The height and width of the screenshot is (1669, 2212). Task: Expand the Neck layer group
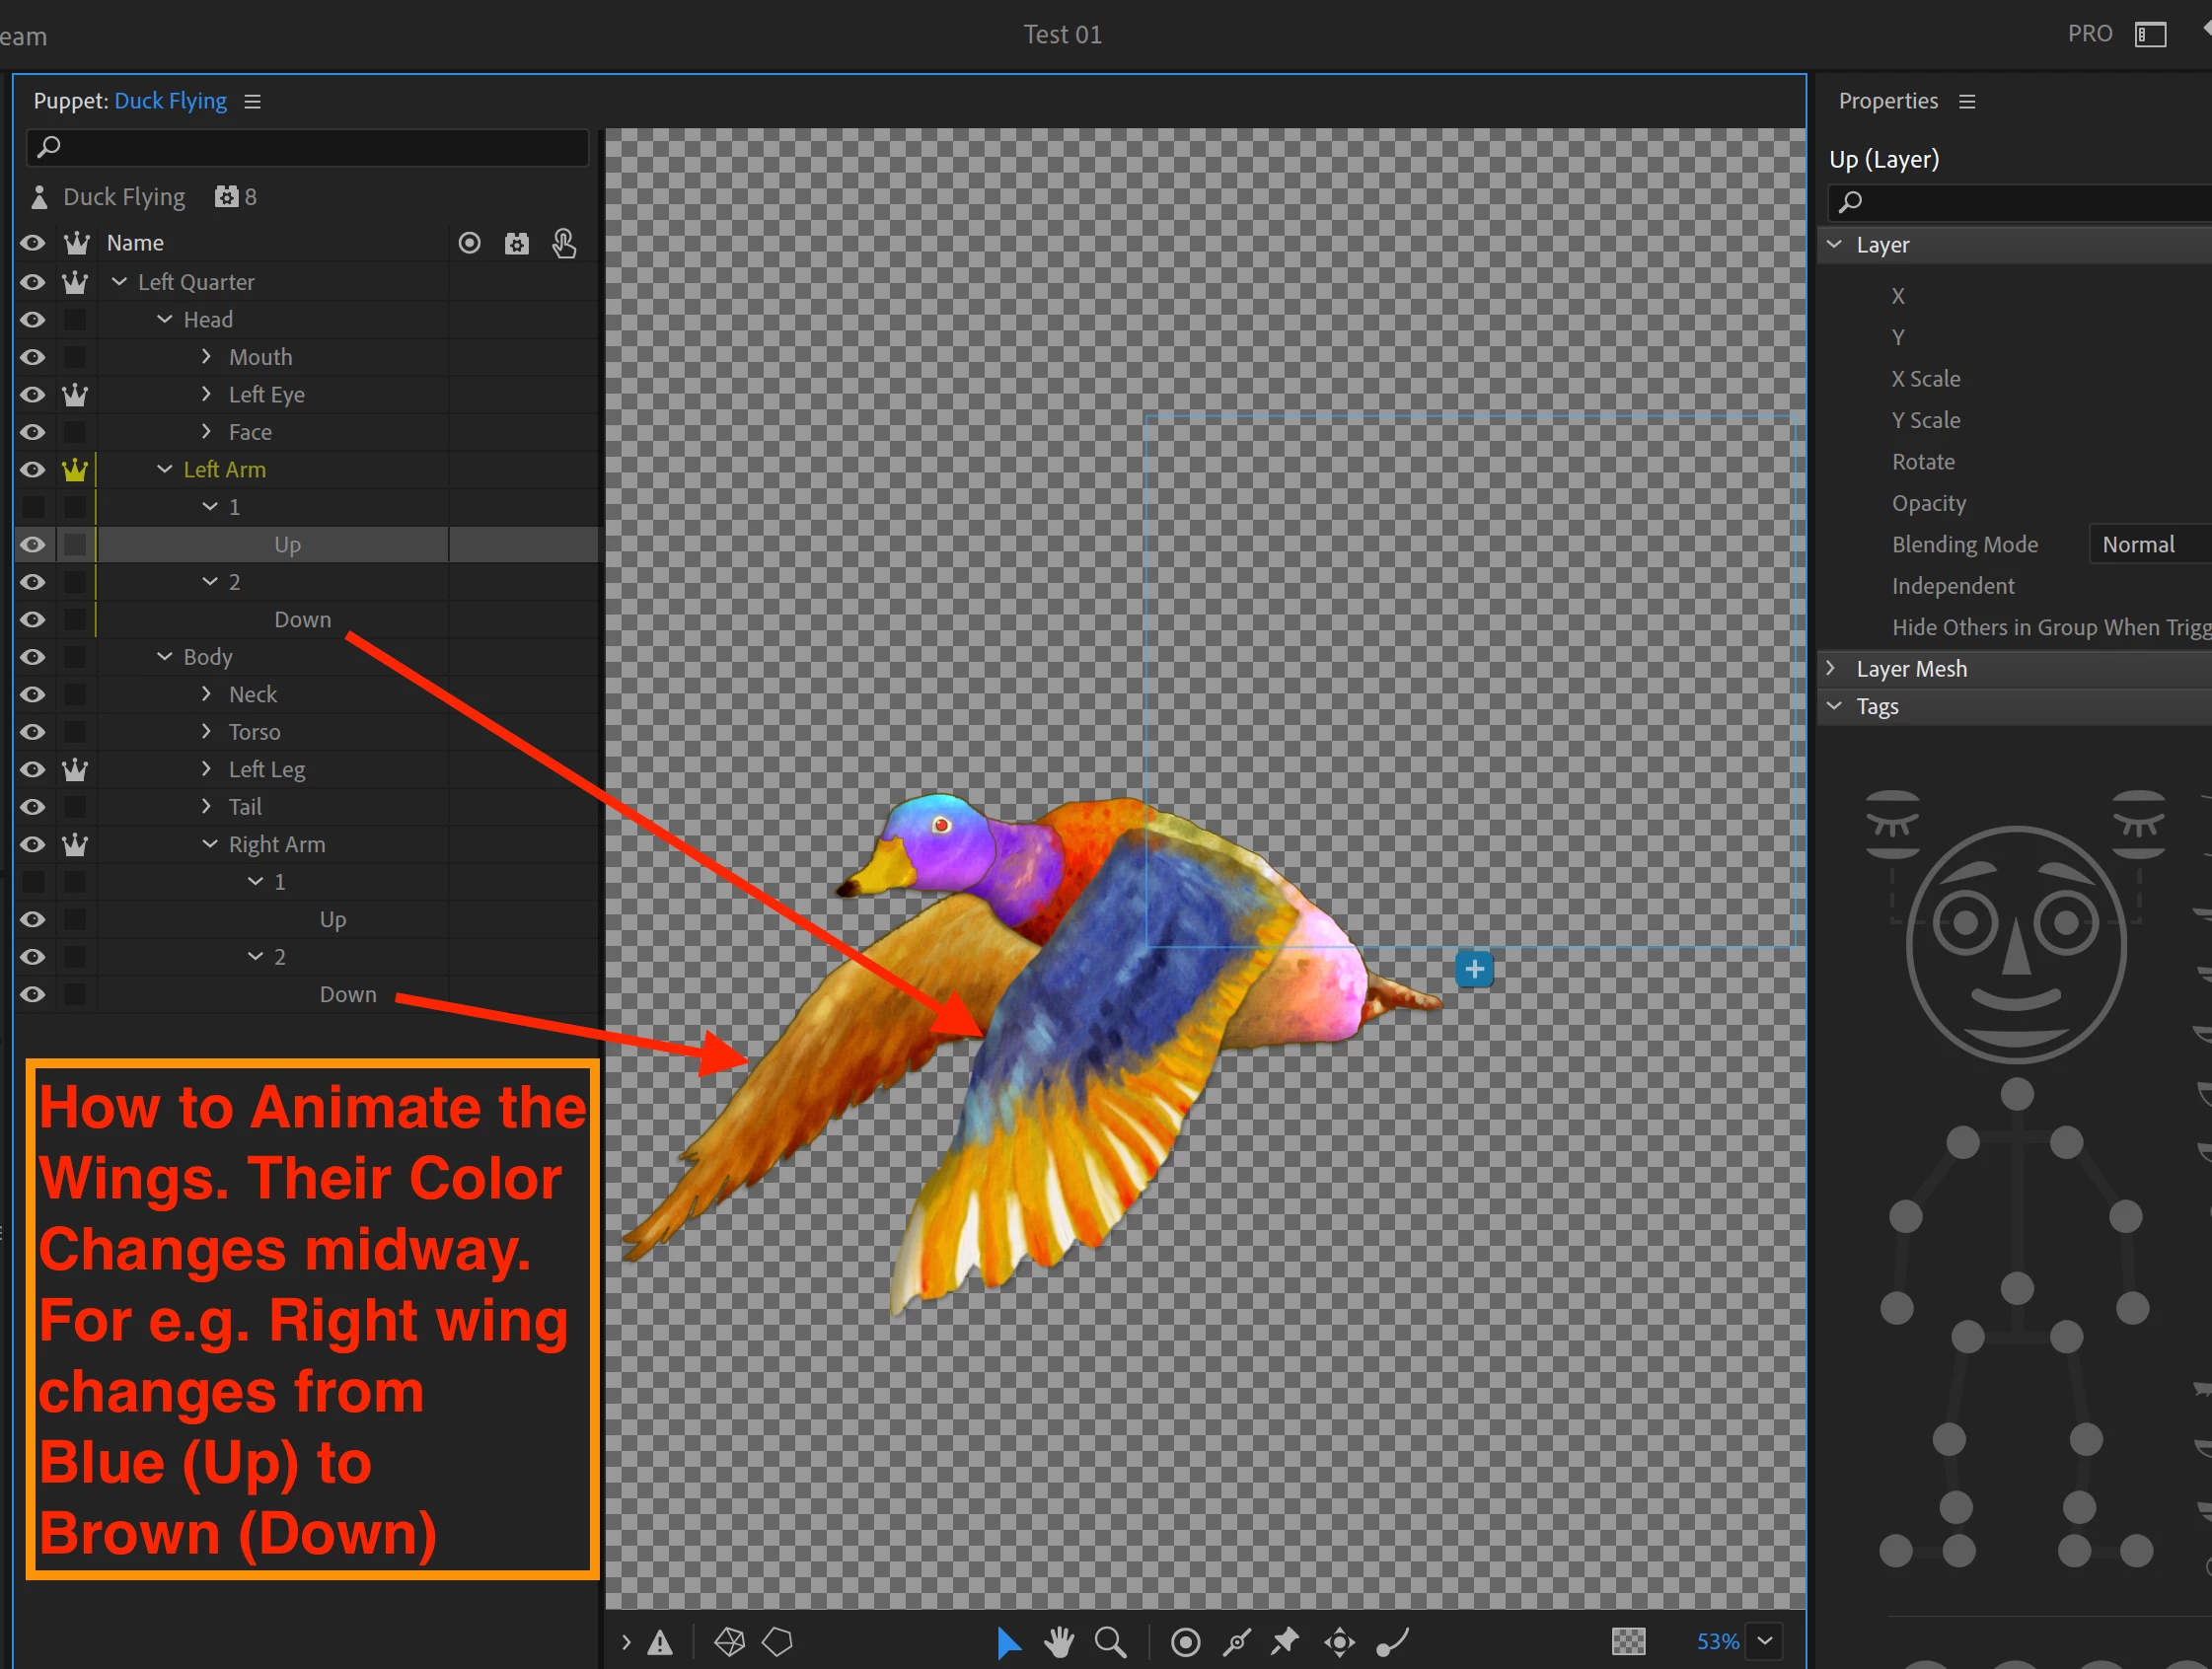206,694
